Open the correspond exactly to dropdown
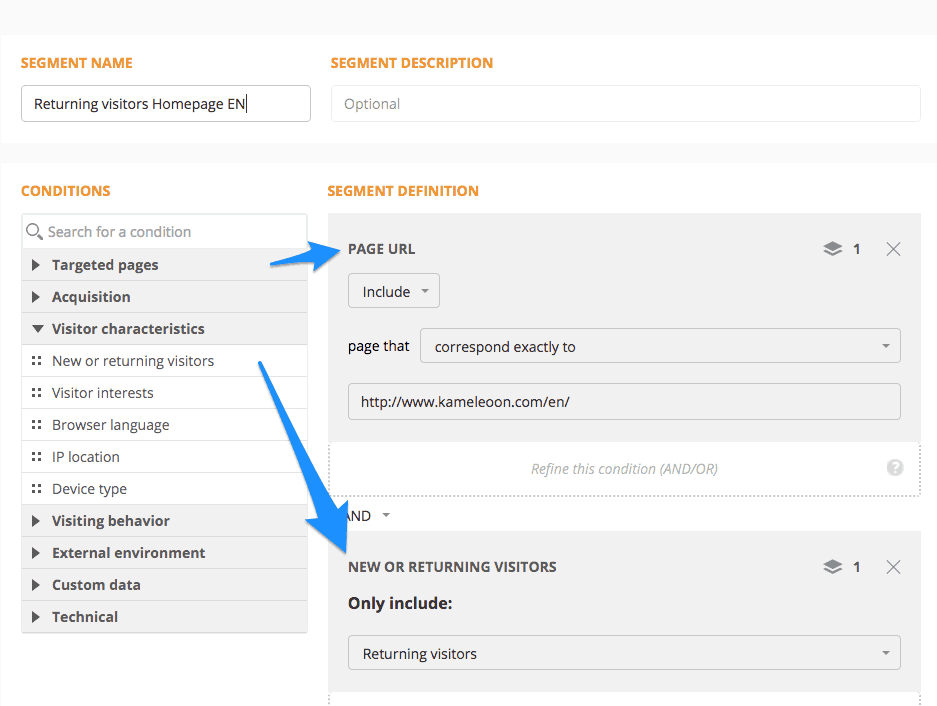 [x=660, y=345]
